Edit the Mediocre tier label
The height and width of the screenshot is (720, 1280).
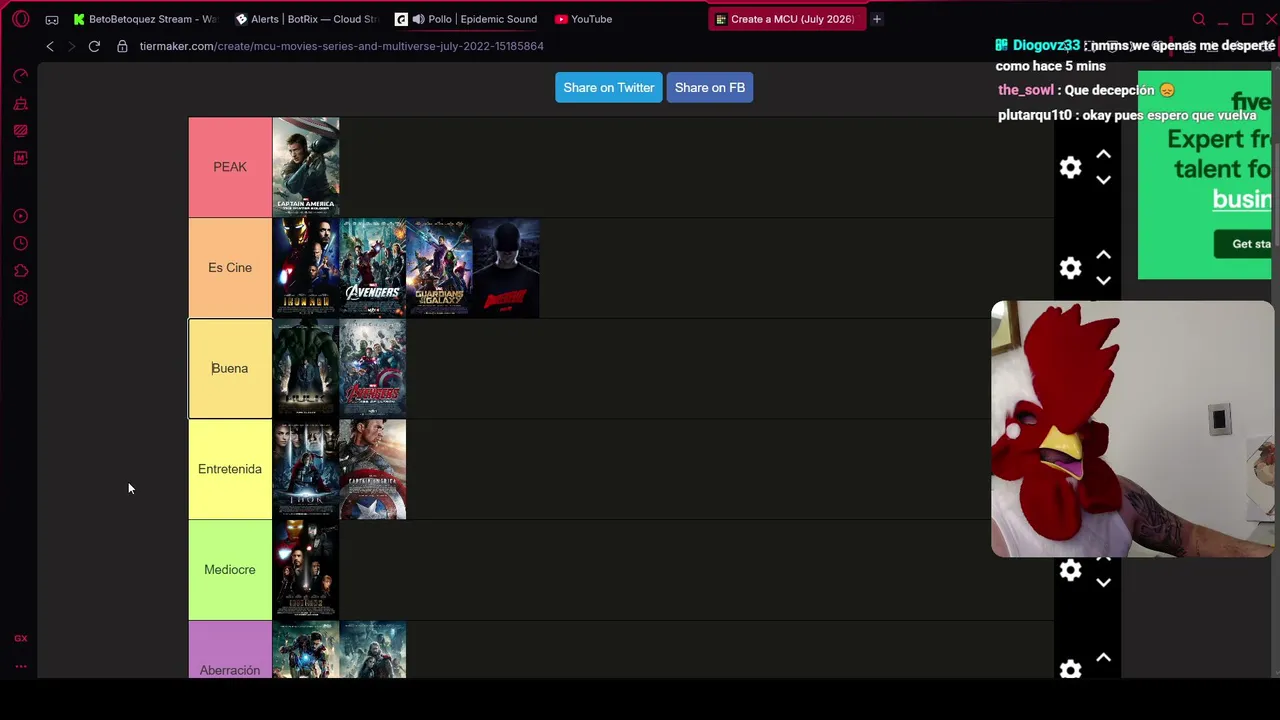click(230, 570)
